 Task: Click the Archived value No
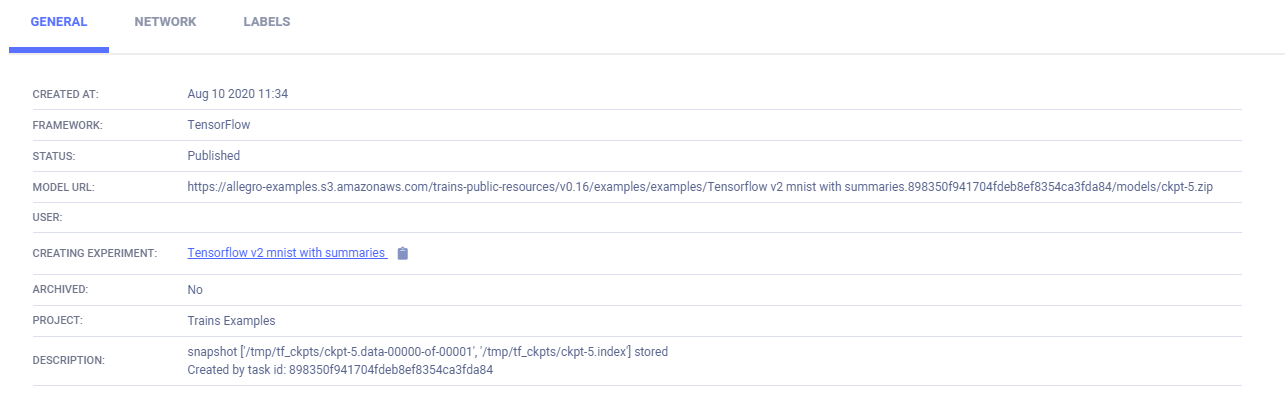coord(195,290)
